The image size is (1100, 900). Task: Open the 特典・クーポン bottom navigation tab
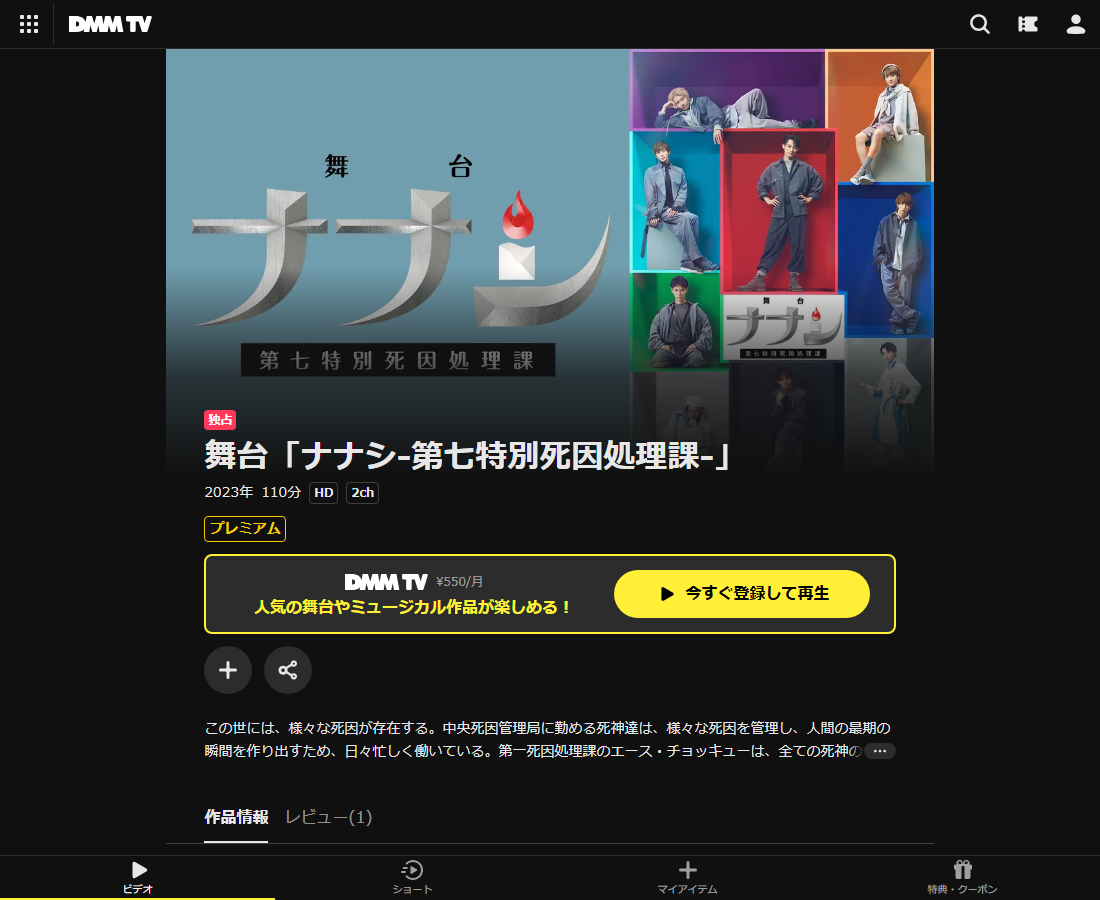coord(962,878)
